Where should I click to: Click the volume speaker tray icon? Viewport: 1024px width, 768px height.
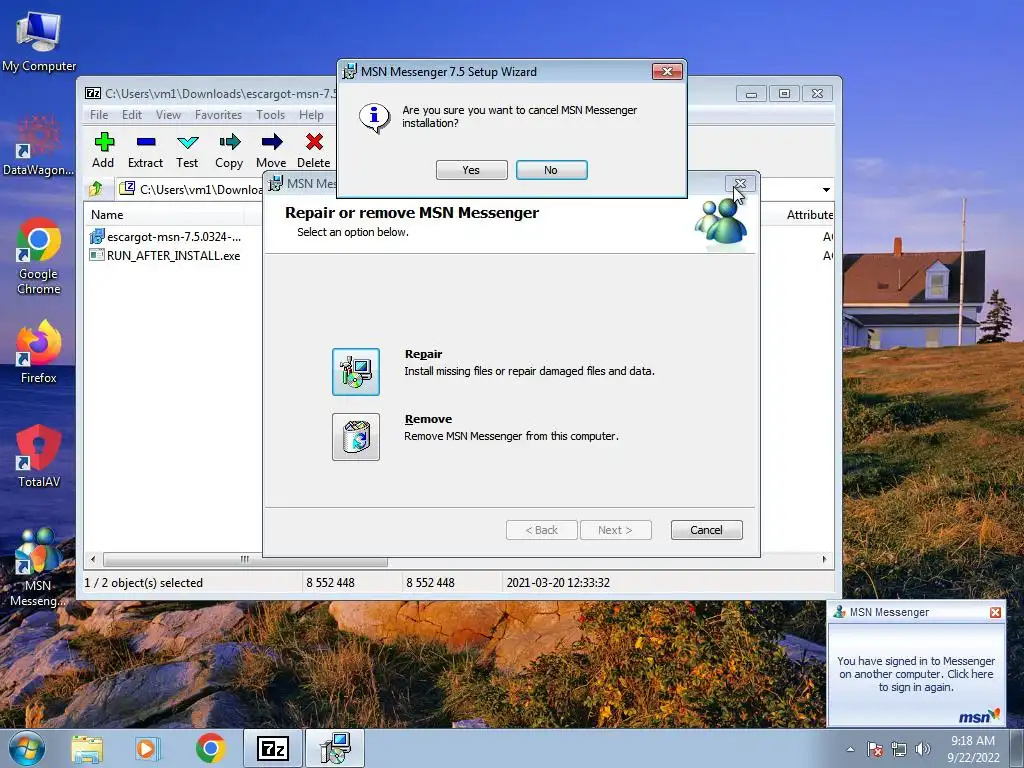pyautogui.click(x=923, y=749)
